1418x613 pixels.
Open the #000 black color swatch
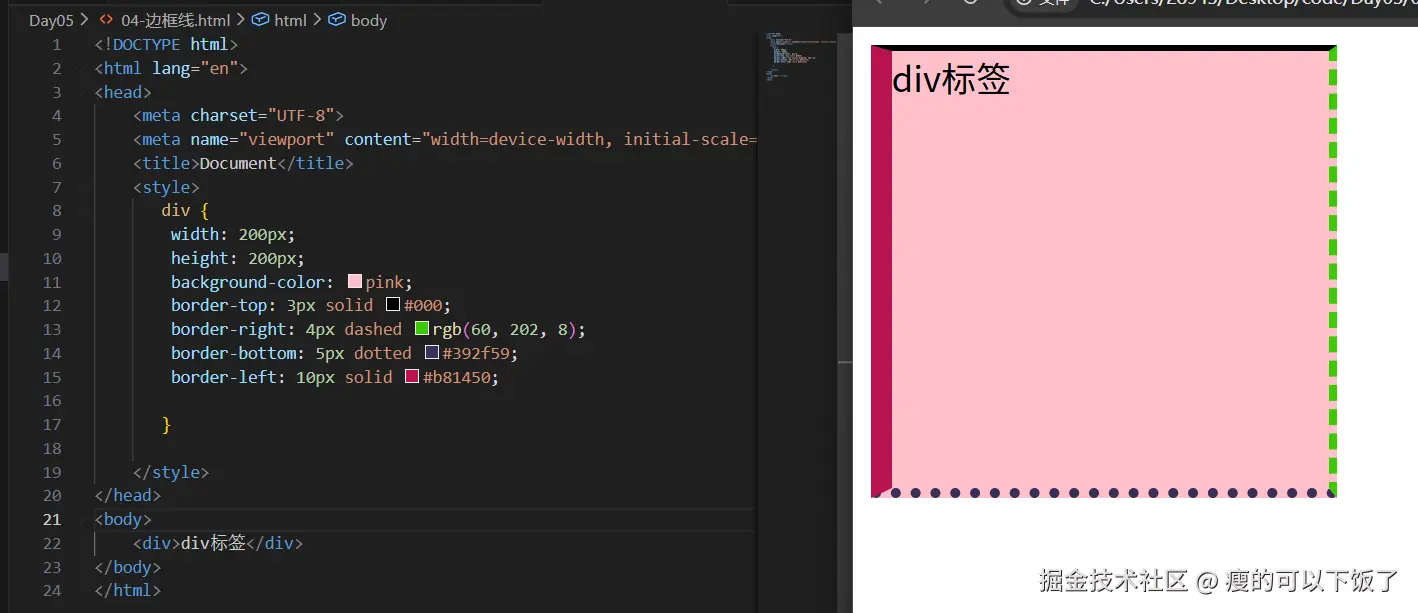coord(393,306)
